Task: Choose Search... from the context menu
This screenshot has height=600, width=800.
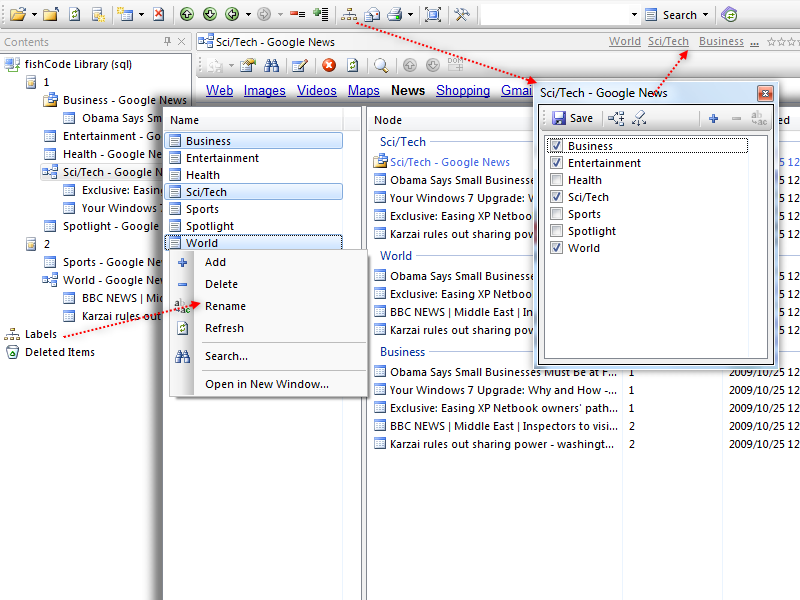Action: 269,356
